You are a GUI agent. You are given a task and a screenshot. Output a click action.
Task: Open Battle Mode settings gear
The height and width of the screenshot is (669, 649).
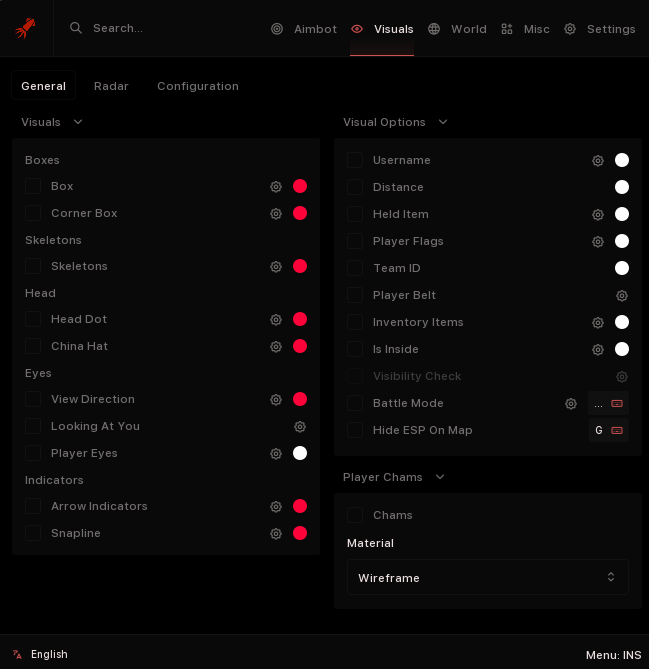[571, 403]
